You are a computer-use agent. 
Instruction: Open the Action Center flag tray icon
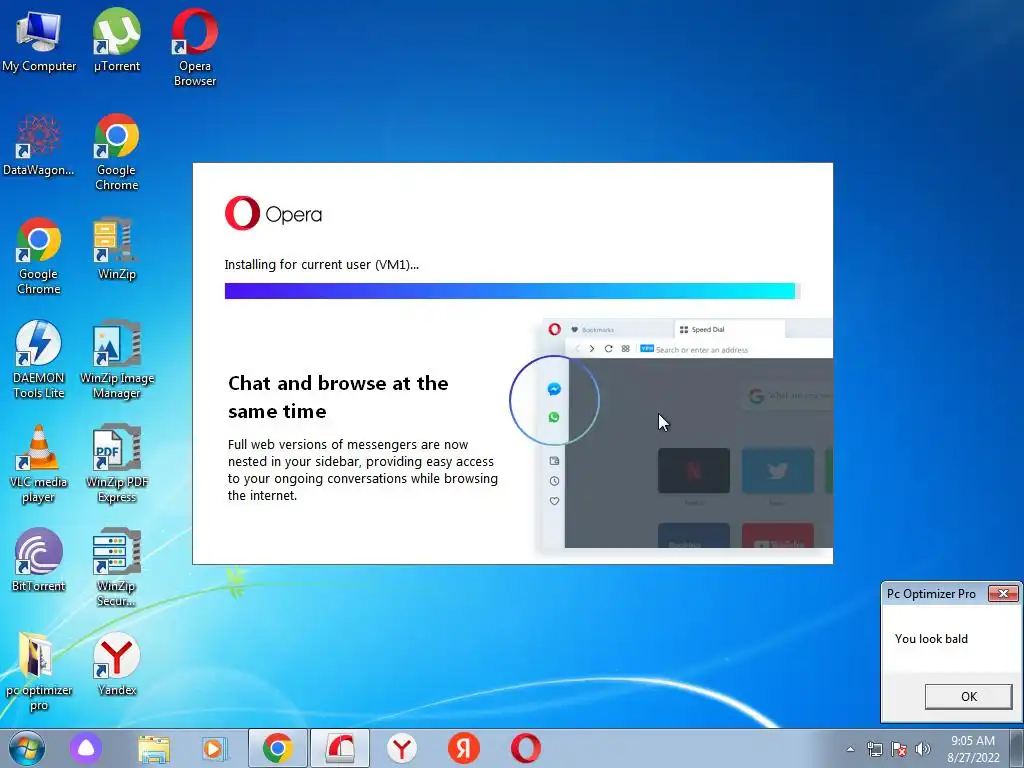(x=899, y=749)
